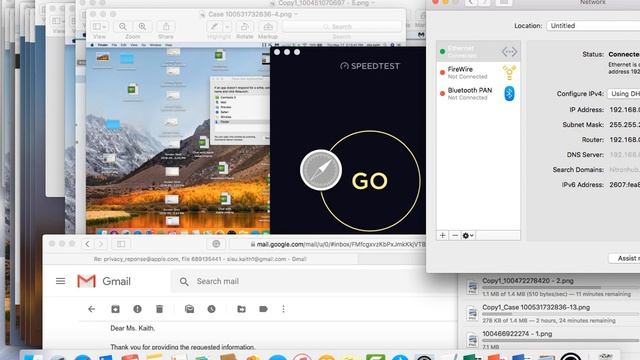Screen dimensions: 640x360
Task: Mark Gmail message as unread
Action: click(189, 309)
